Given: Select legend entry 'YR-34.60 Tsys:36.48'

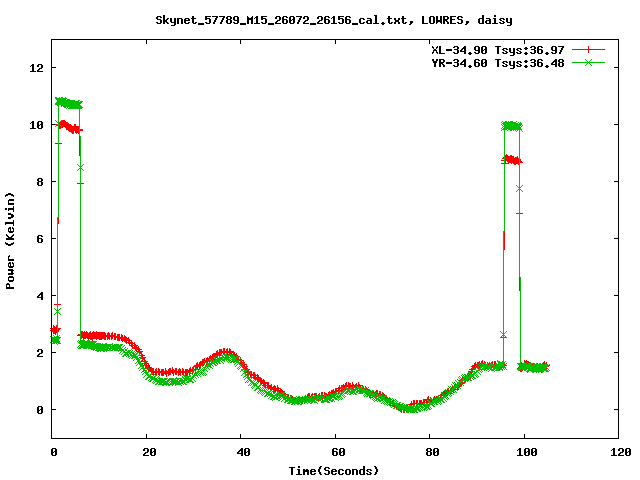Looking at the screenshot, I should (498, 63).
